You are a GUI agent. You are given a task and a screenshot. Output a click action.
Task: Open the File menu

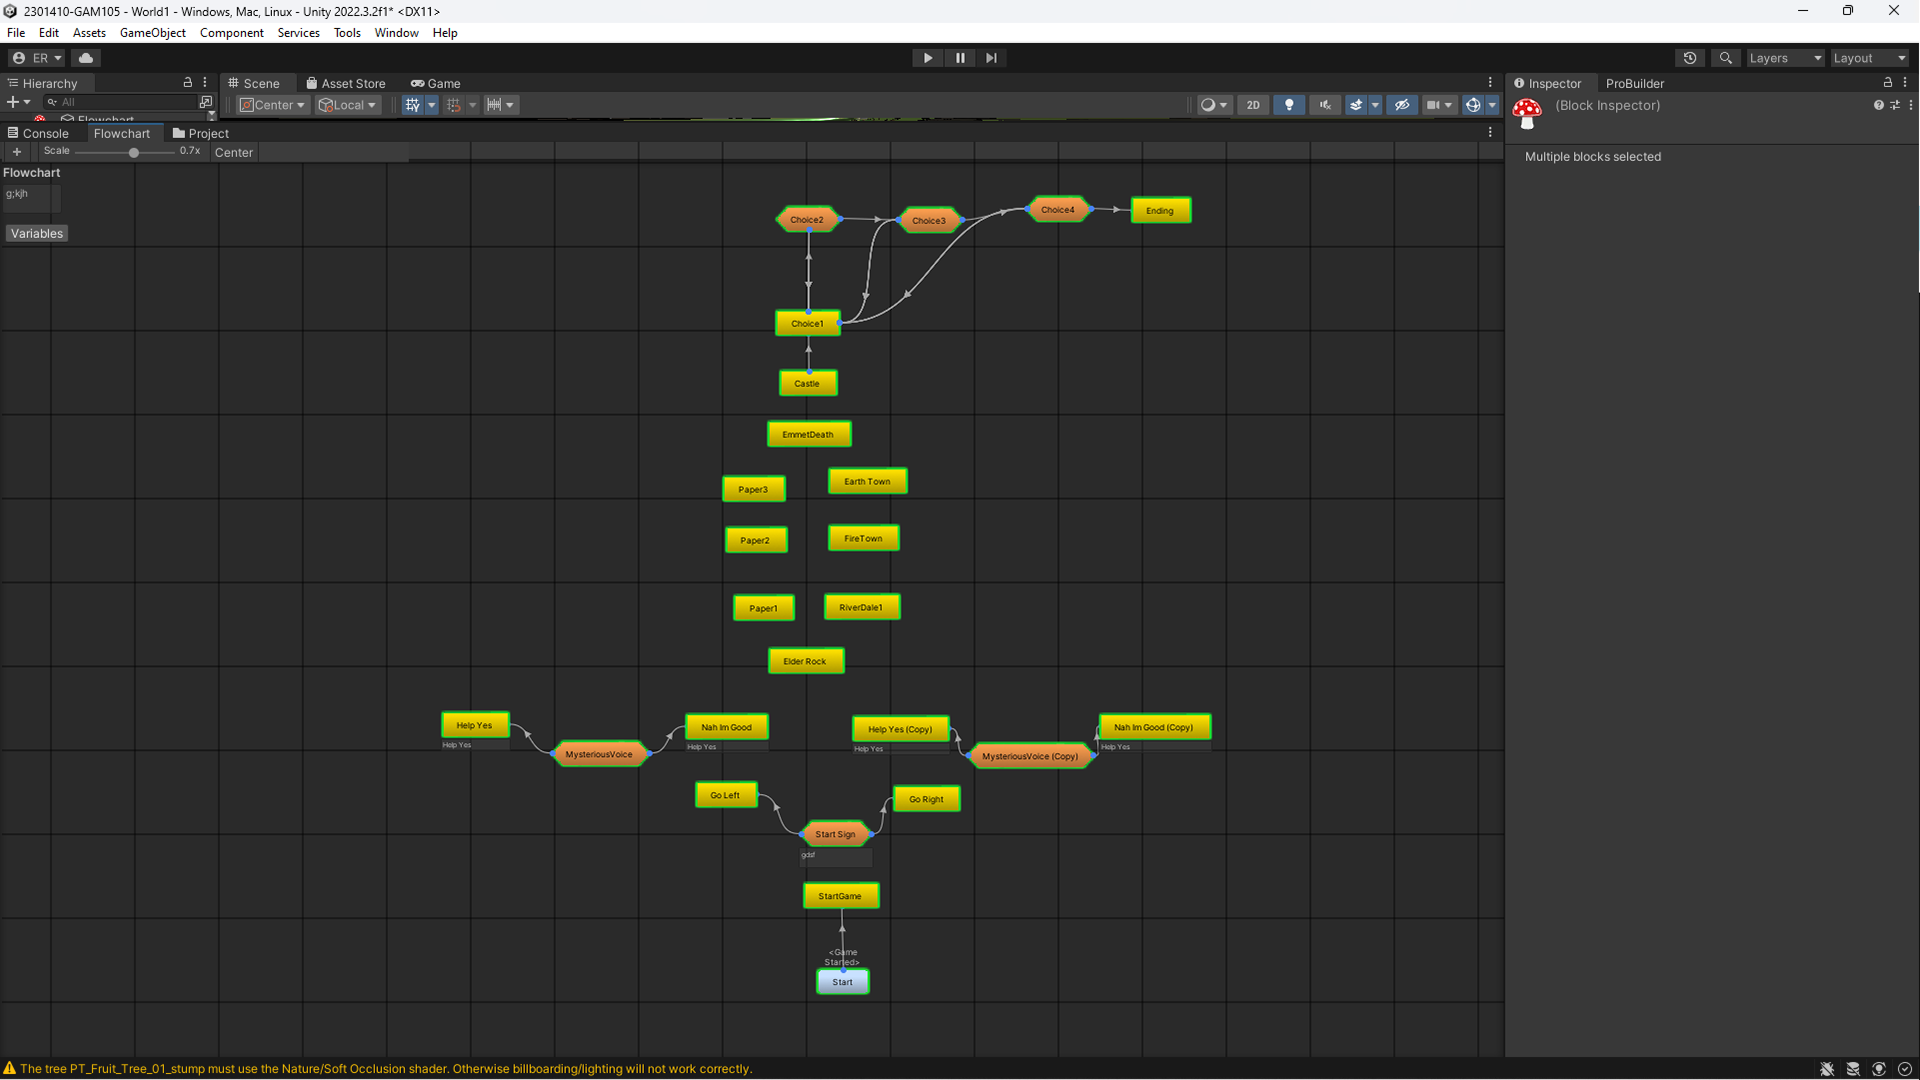(16, 33)
